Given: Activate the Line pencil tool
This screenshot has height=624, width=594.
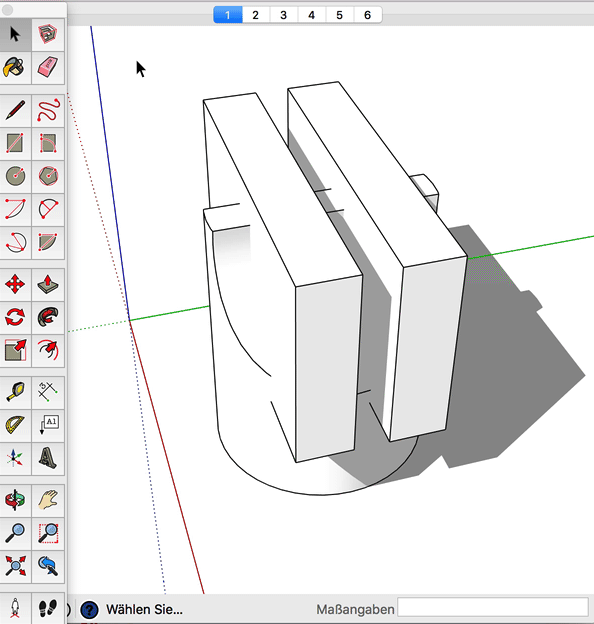Looking at the screenshot, I should (15, 111).
